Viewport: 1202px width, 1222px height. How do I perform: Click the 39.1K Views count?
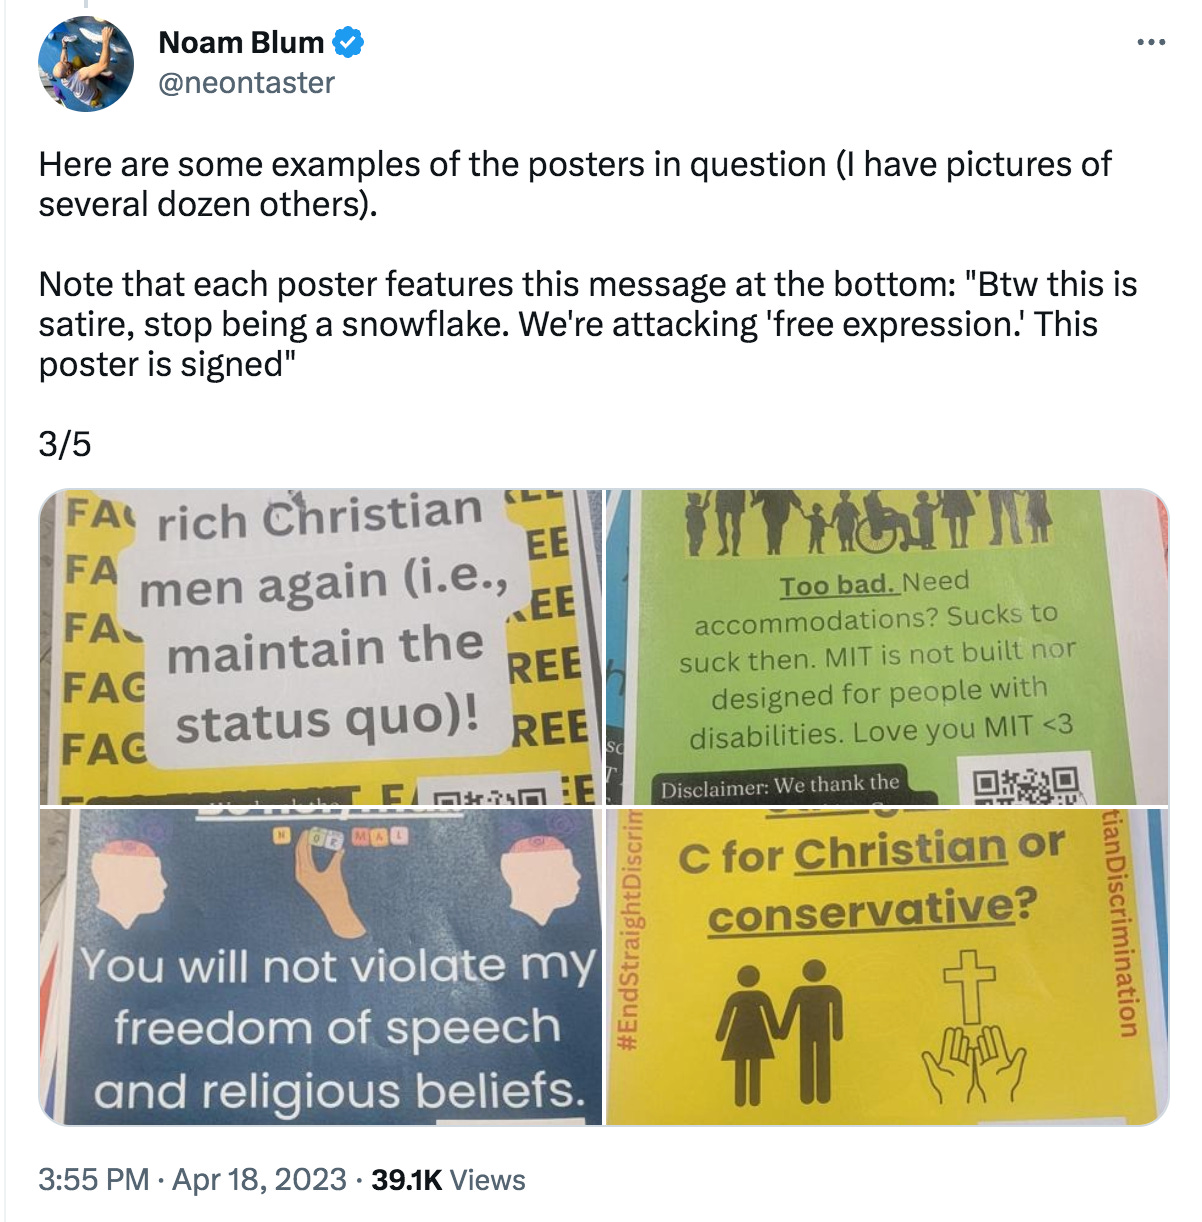click(x=448, y=1180)
